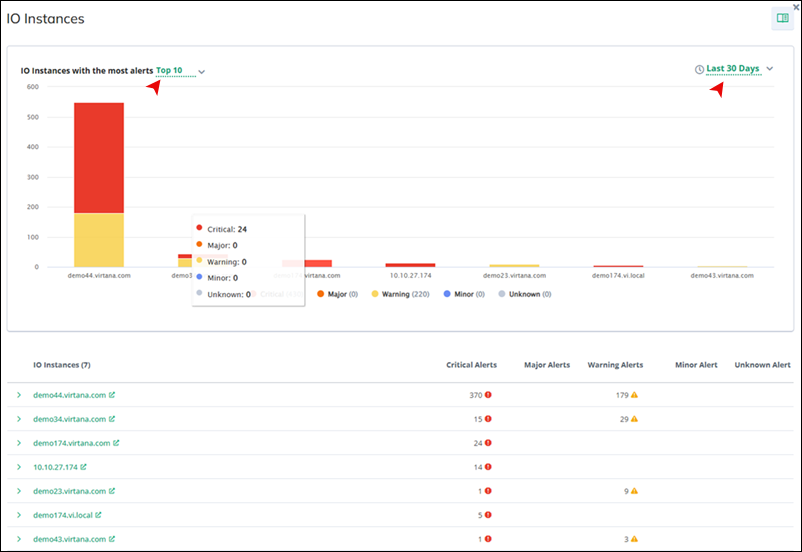Click the clock icon near Last 30 Days
Viewport: 802px width, 552px height.
click(699, 70)
